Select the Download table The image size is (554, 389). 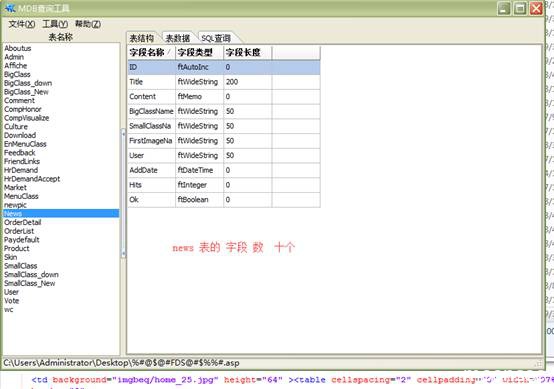coord(20,135)
